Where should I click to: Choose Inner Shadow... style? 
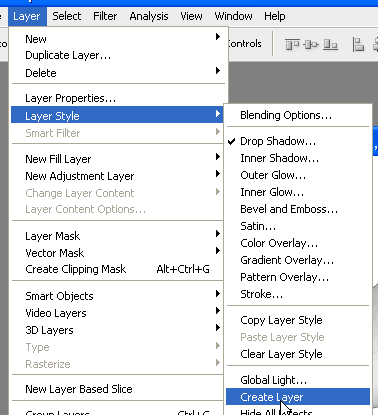pyautogui.click(x=298, y=158)
